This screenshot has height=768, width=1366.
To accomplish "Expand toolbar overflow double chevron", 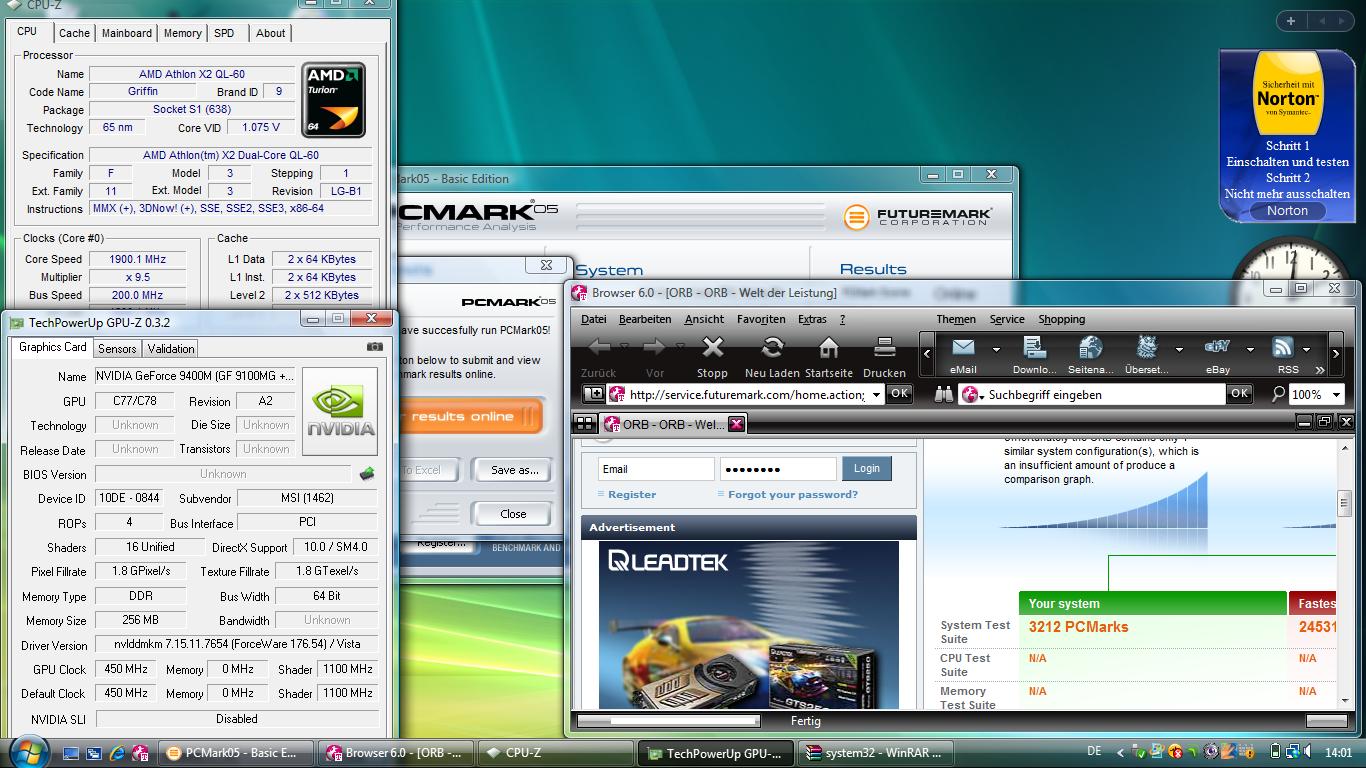I will click(1320, 370).
